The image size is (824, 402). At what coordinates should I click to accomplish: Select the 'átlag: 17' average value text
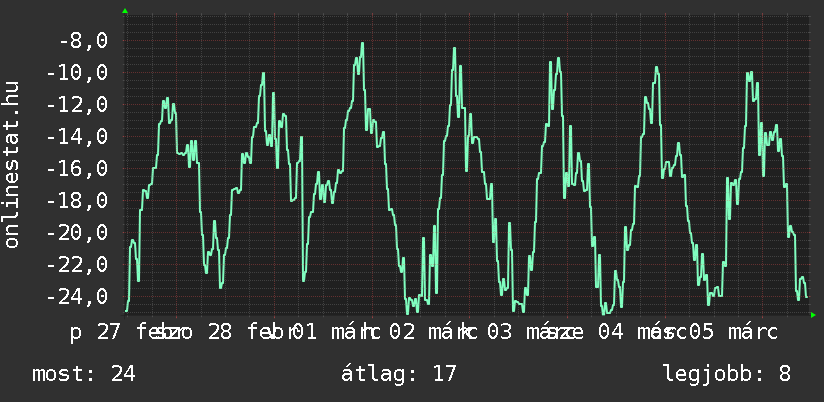[399, 375]
